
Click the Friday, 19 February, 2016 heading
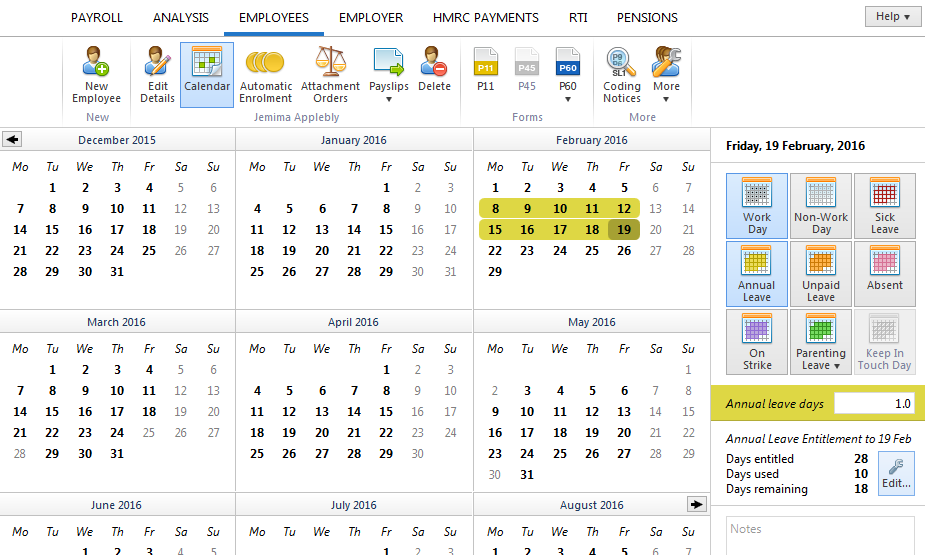click(795, 146)
